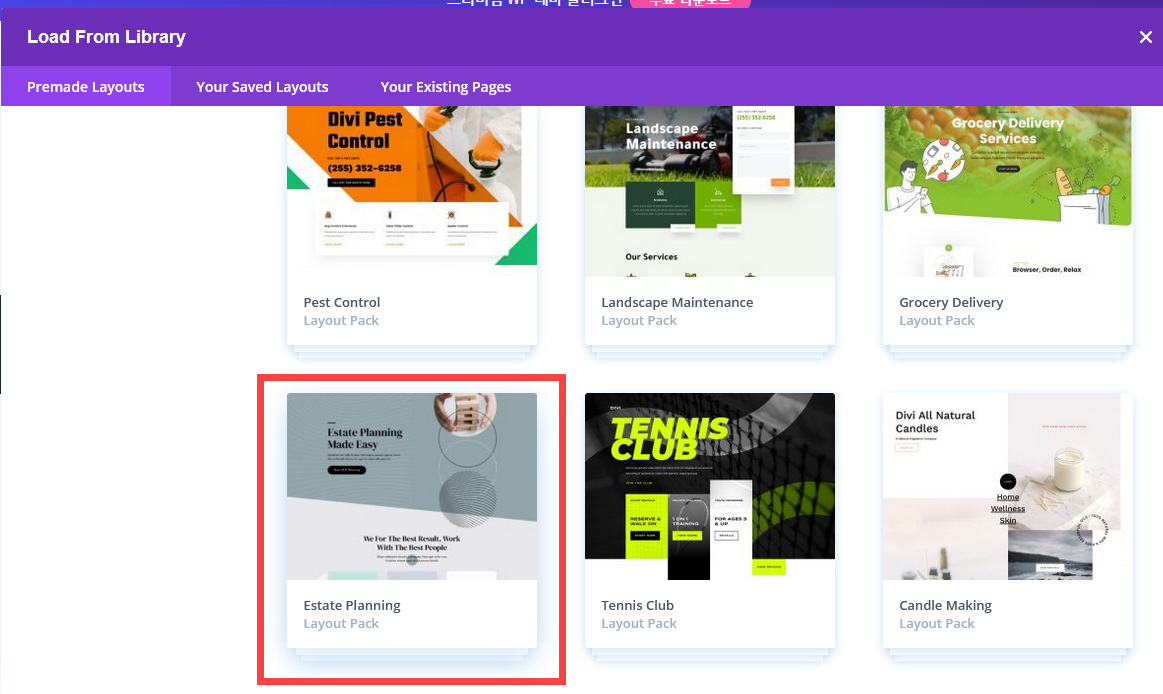The width and height of the screenshot is (1163, 694).
Task: Switch to Premade Layouts tab
Action: (x=86, y=87)
